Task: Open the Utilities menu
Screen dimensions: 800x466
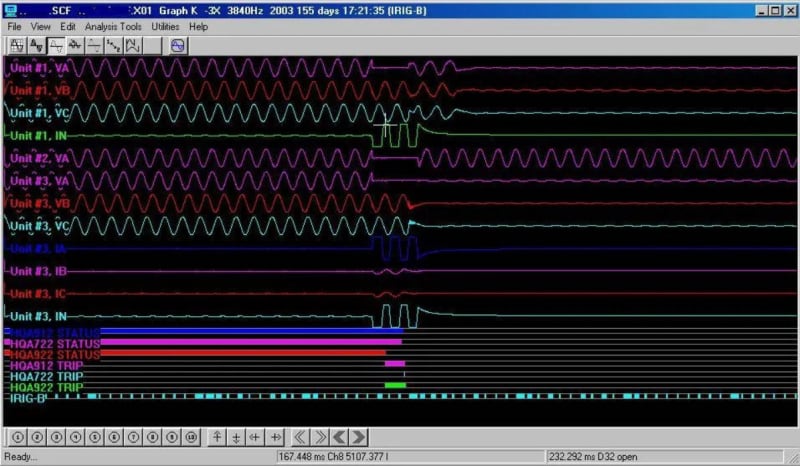Action: 165,27
